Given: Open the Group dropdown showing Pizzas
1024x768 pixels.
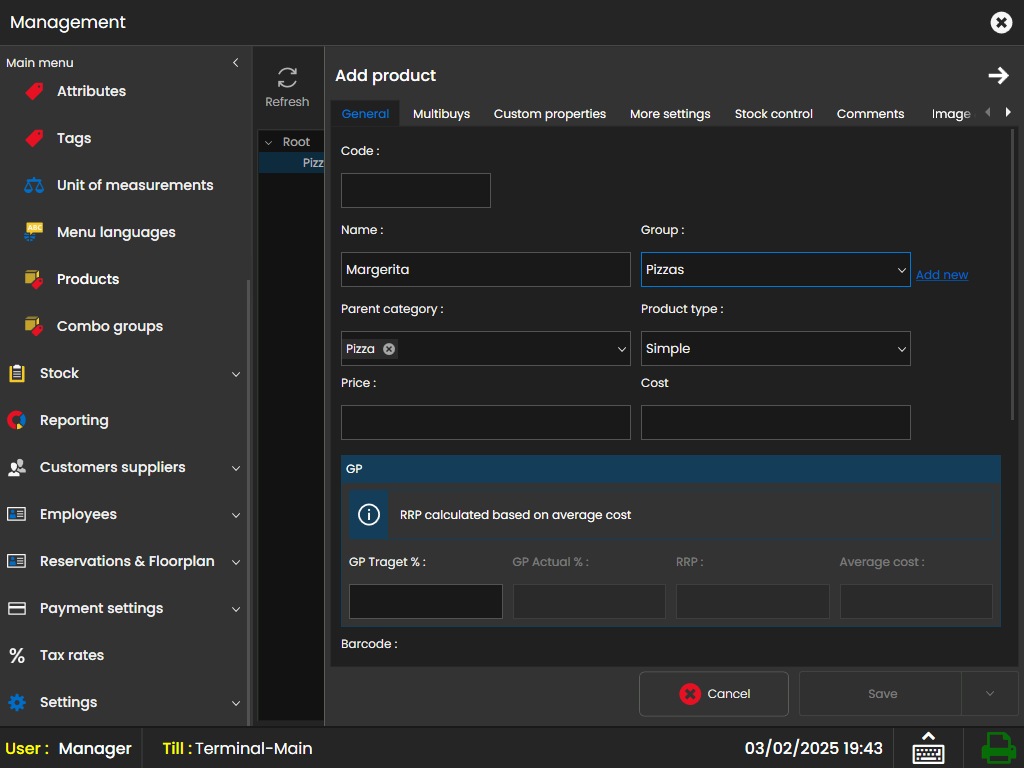Looking at the screenshot, I should point(775,270).
